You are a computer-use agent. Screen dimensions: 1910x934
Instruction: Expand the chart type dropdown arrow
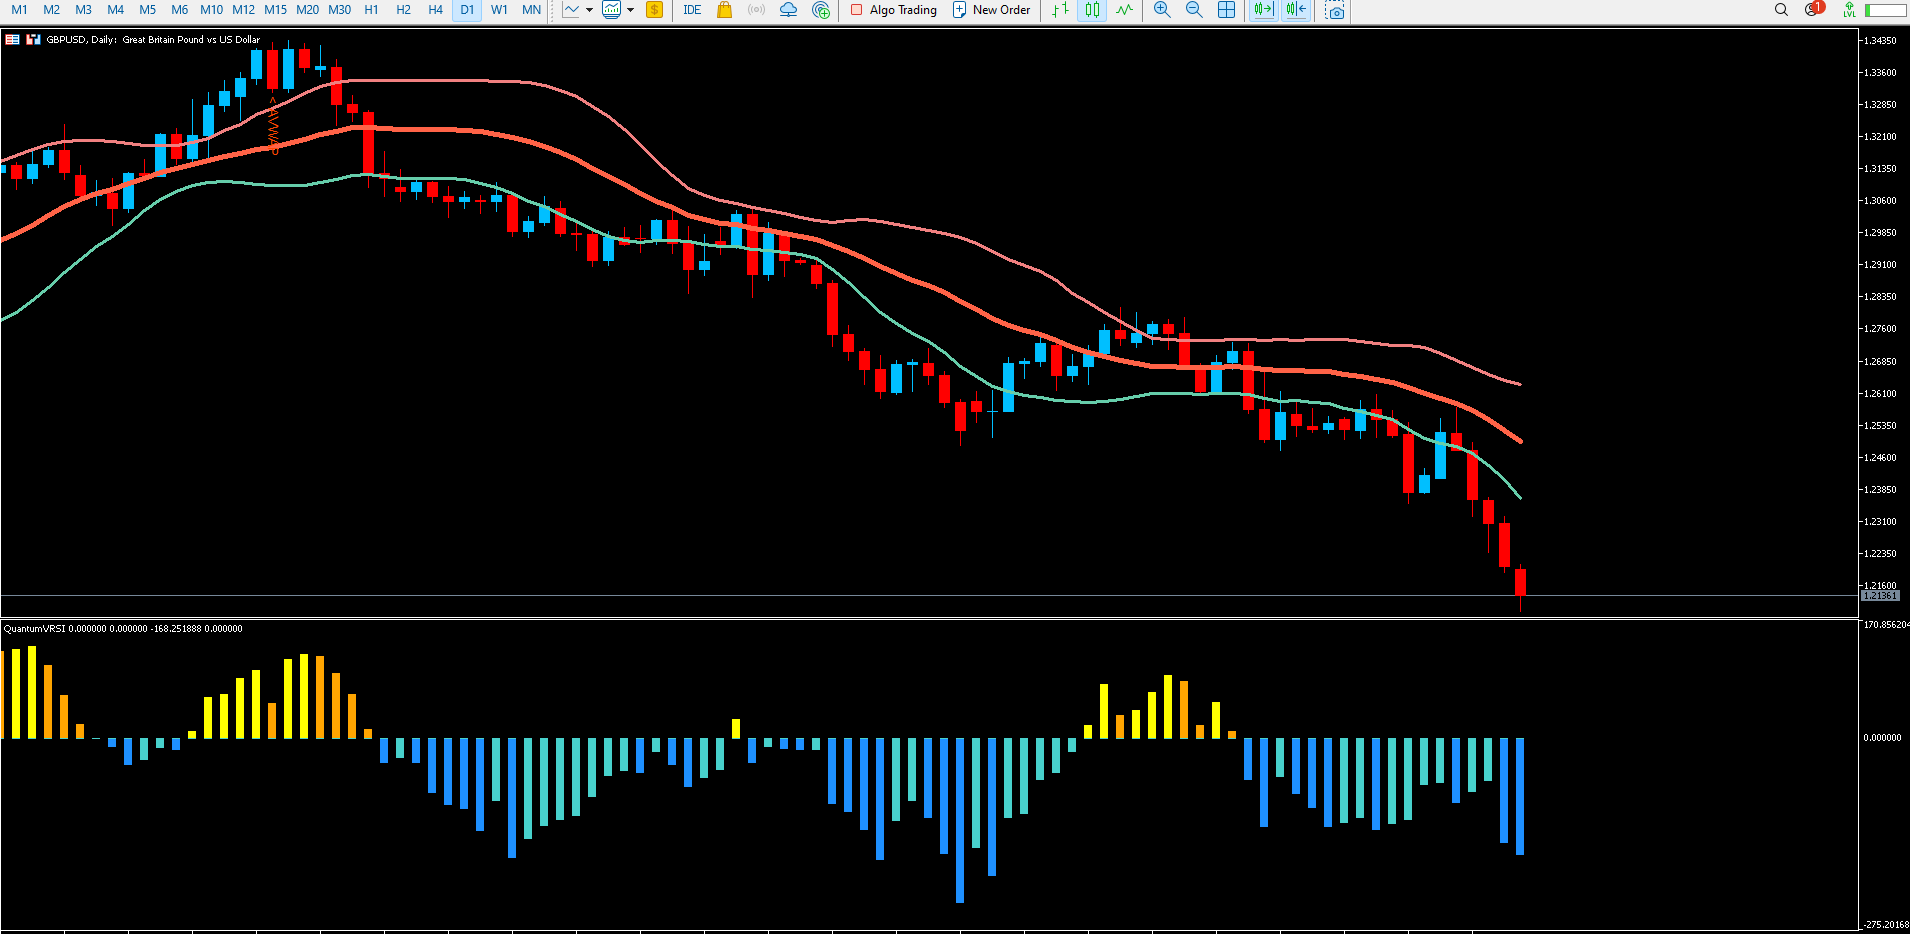[x=589, y=10]
